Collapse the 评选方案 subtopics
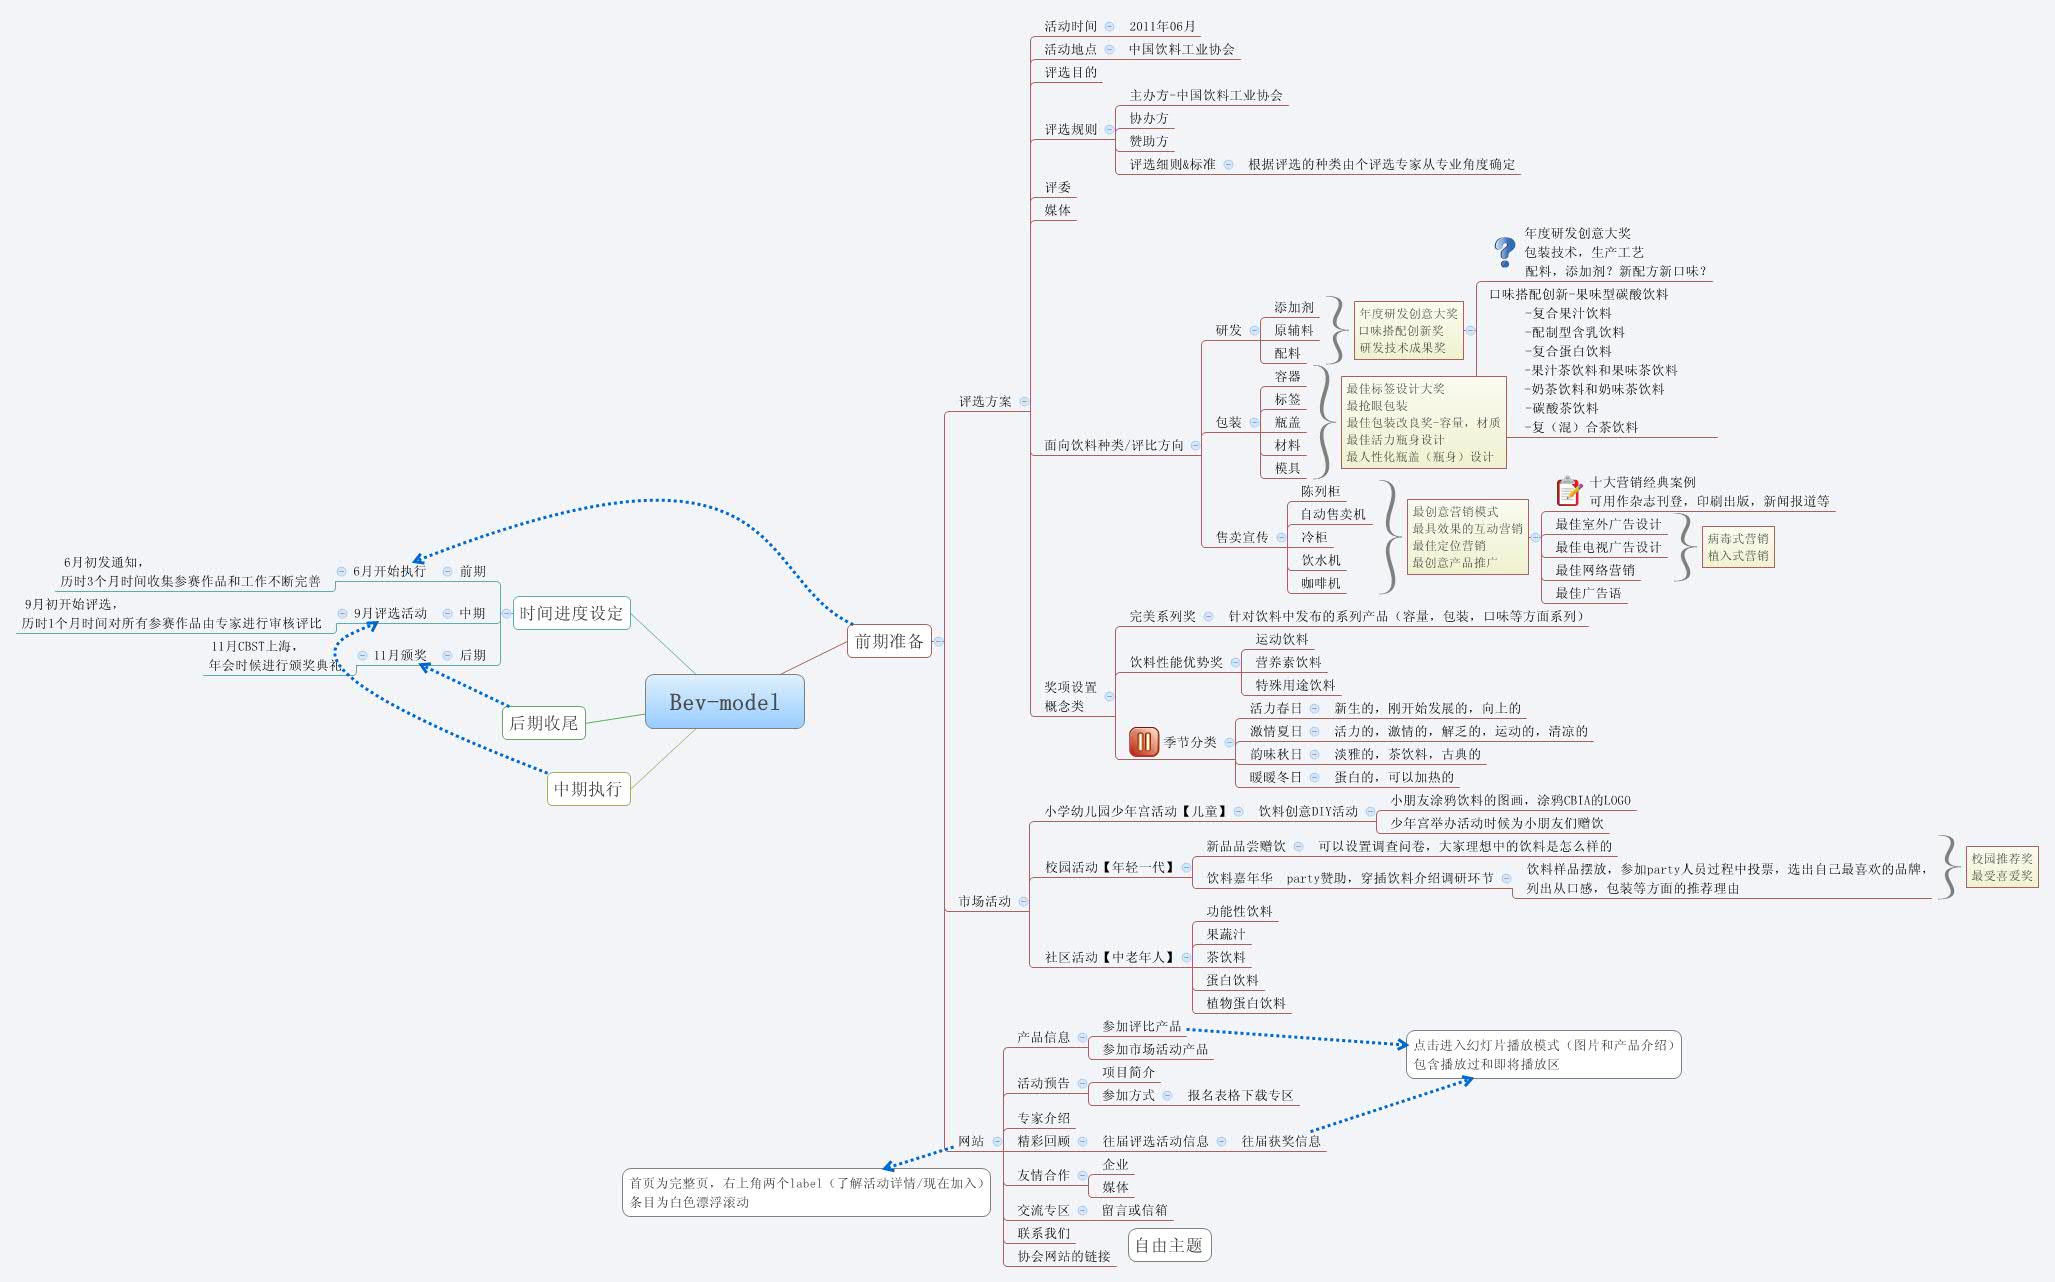The width and height of the screenshot is (2055, 1282). tap(1024, 401)
